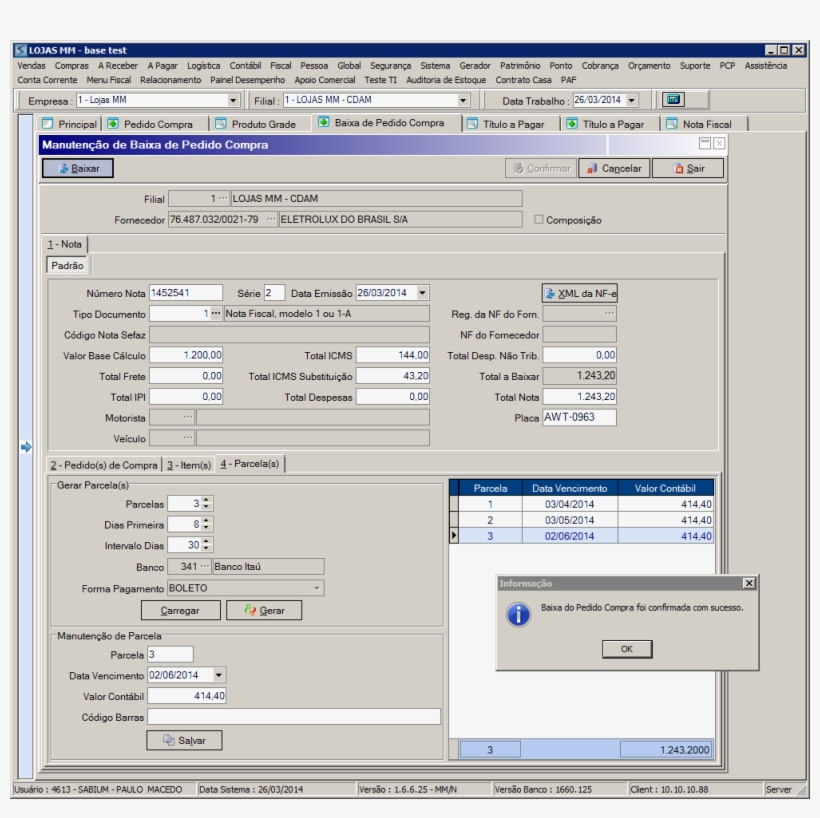Open the Forma Pagamento BOLETO dropdown

(318, 589)
